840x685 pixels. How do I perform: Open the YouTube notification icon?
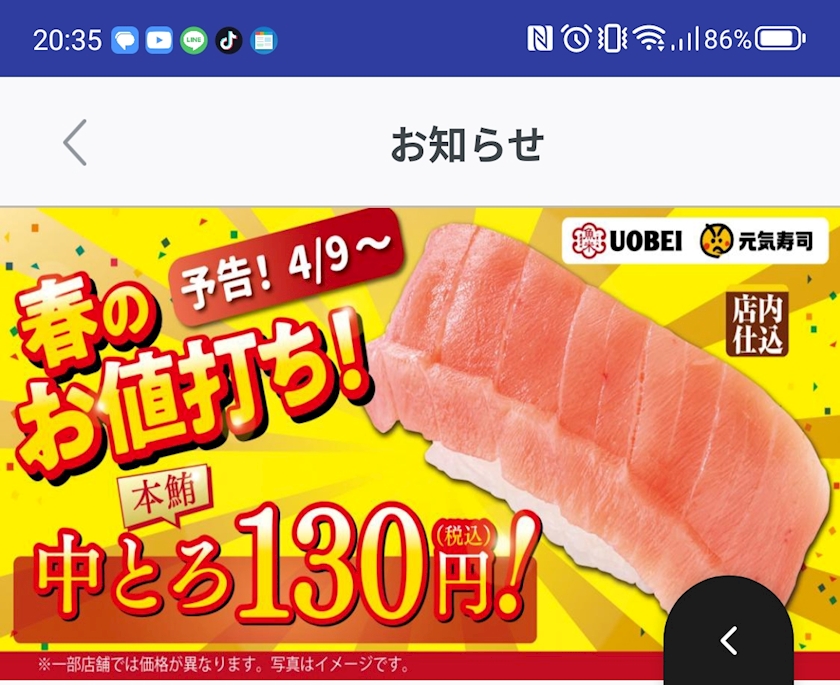click(x=159, y=40)
